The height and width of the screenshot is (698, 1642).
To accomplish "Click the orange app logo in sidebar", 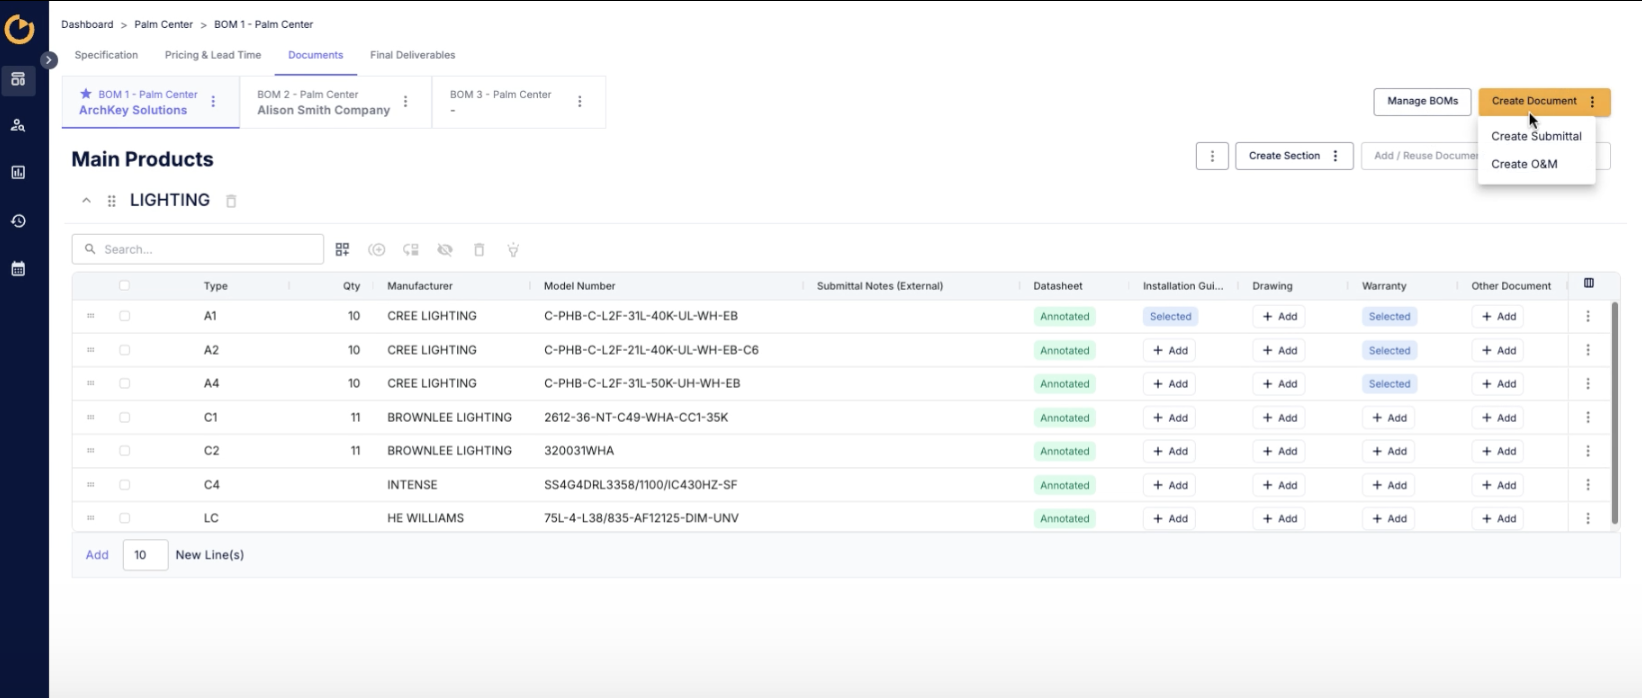I will click(x=19, y=29).
